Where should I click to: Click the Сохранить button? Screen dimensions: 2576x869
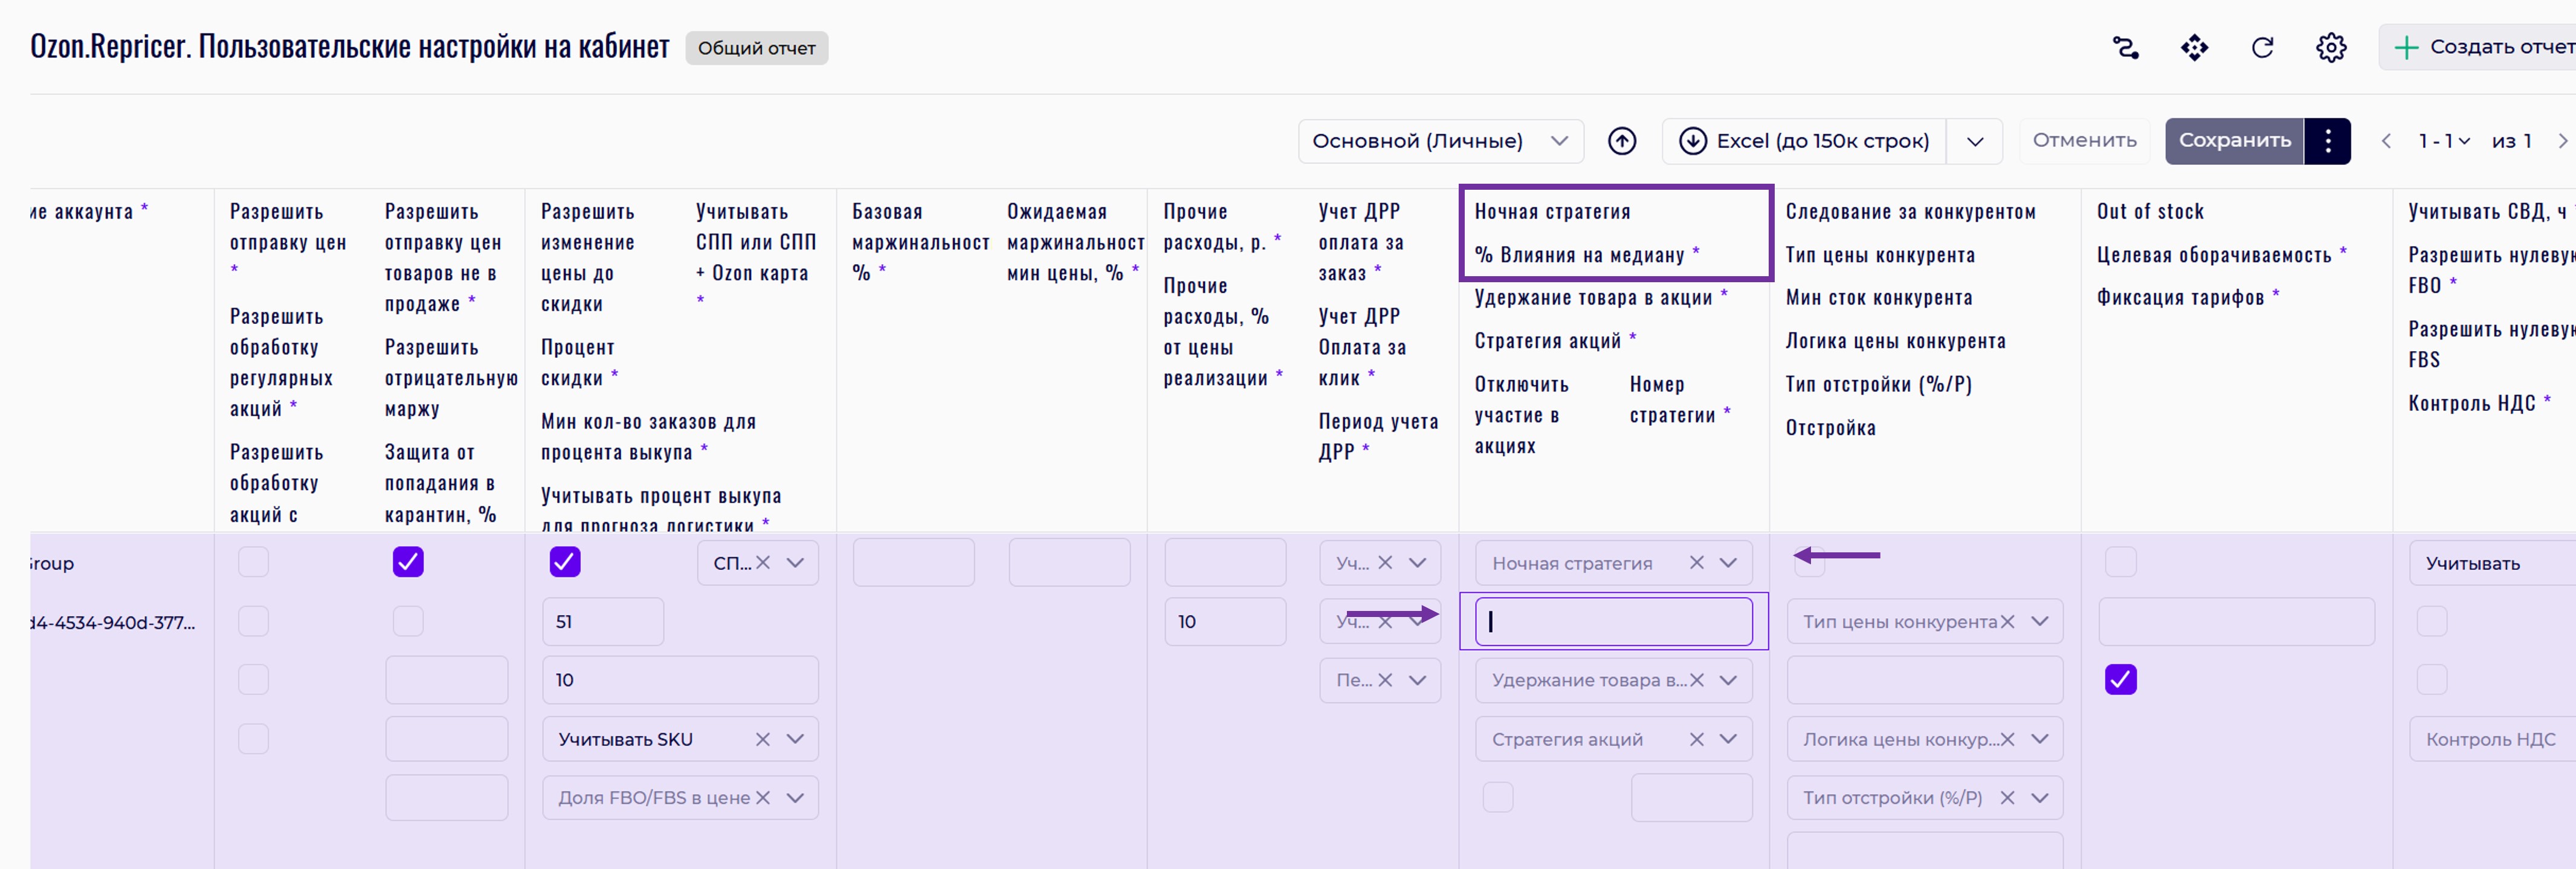[x=2234, y=141]
